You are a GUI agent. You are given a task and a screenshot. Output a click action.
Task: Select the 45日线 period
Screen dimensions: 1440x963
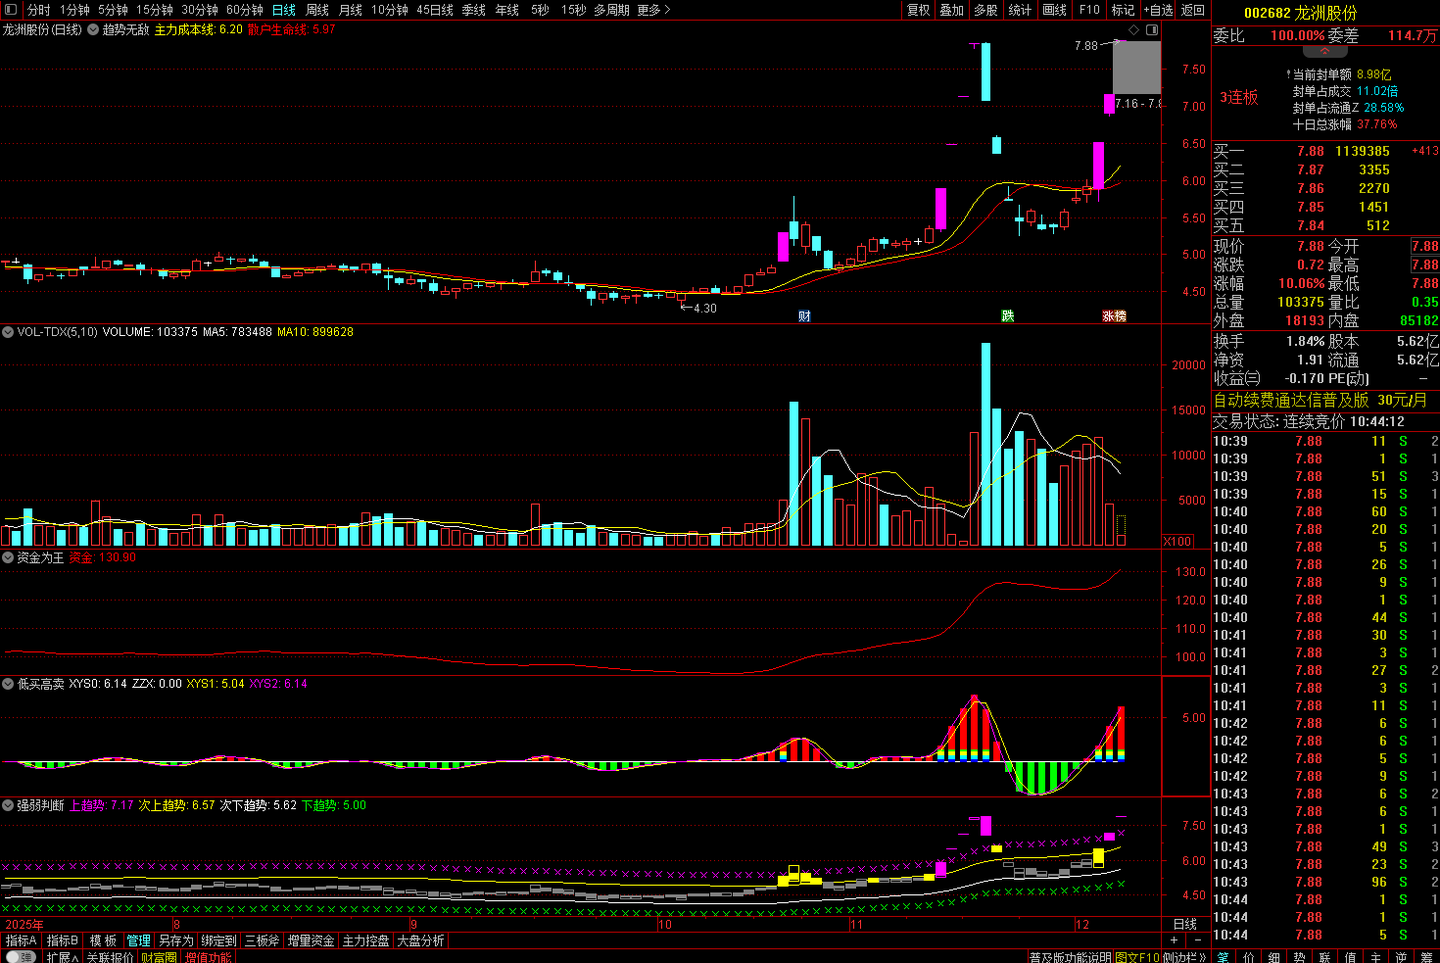pos(435,10)
